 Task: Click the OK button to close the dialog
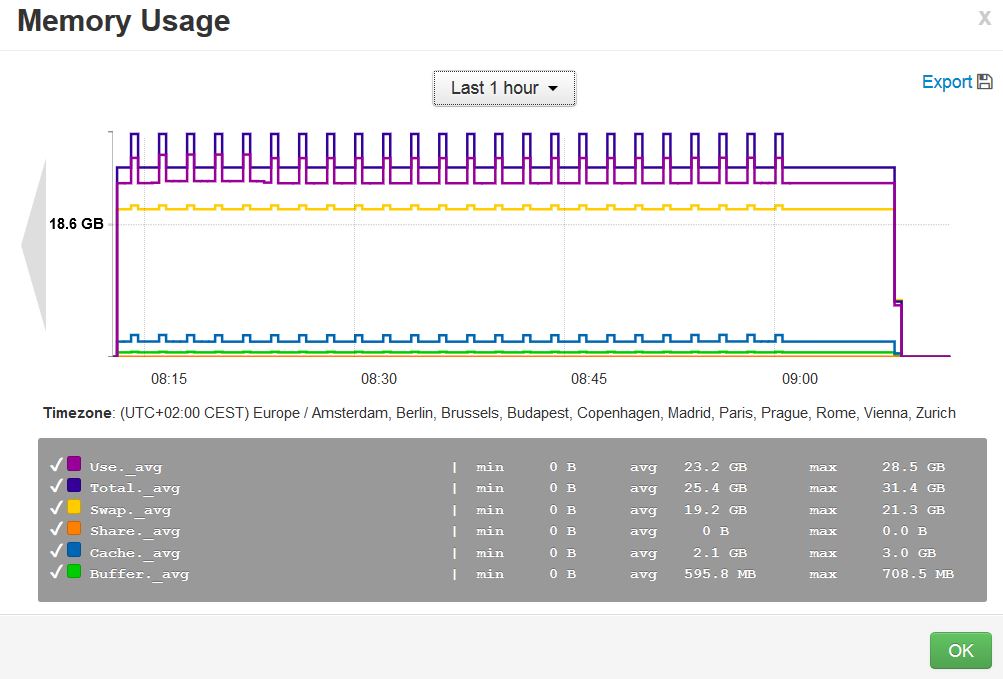point(959,650)
